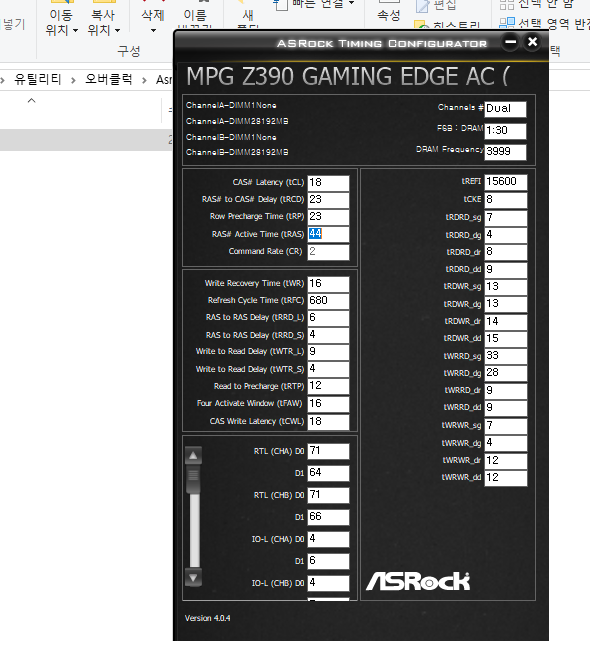Click the 선택 영역 반전 option in Explorer ribbon
Image resolution: width=590 pixels, height=664 pixels.
545,23
